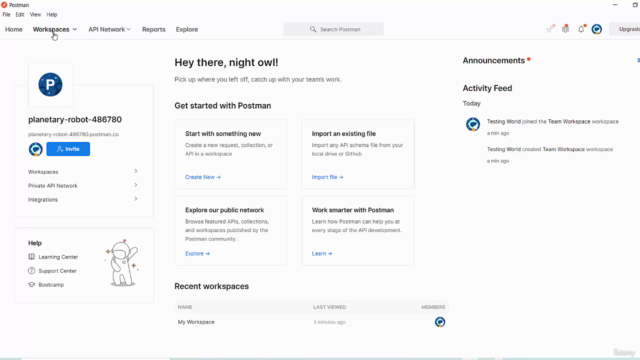
Task: Click the Postman logo in title bar
Action: pos(4,5)
